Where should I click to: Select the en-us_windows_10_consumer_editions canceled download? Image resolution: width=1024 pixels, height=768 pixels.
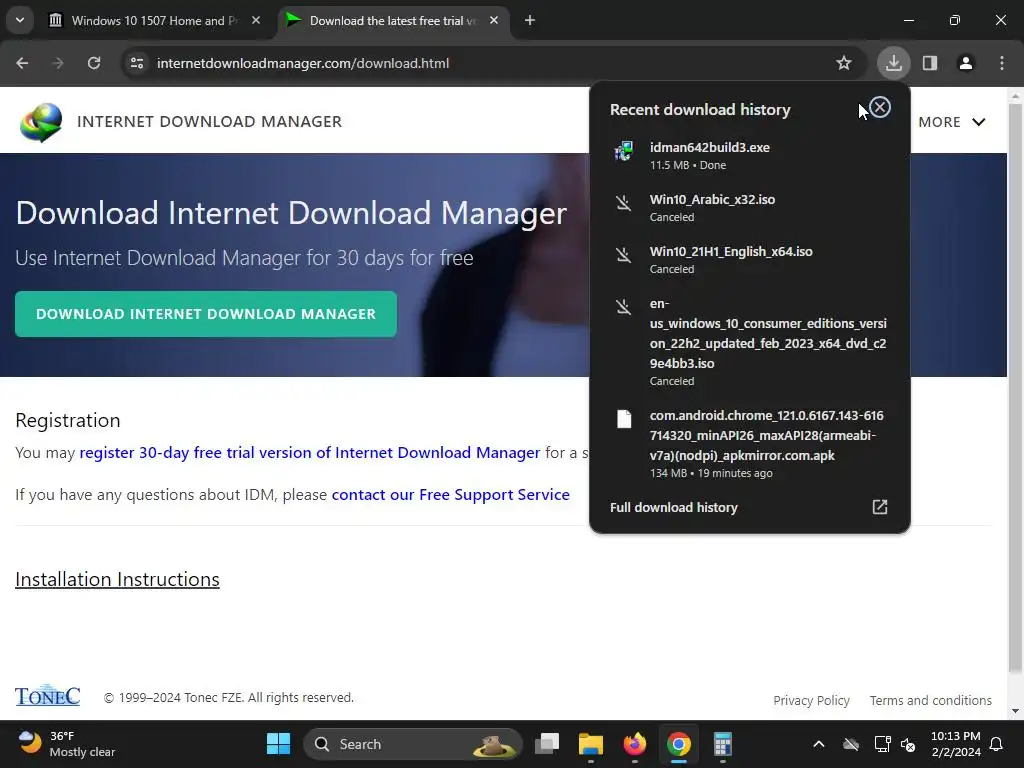[749, 342]
